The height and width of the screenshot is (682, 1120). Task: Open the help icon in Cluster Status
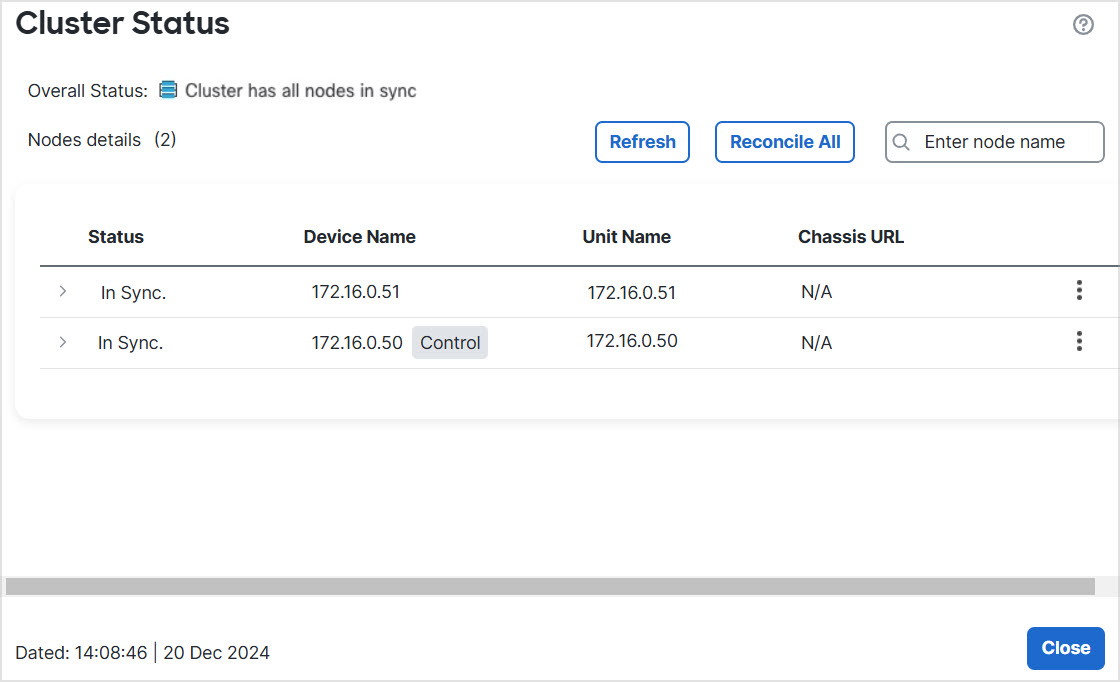(x=1083, y=25)
